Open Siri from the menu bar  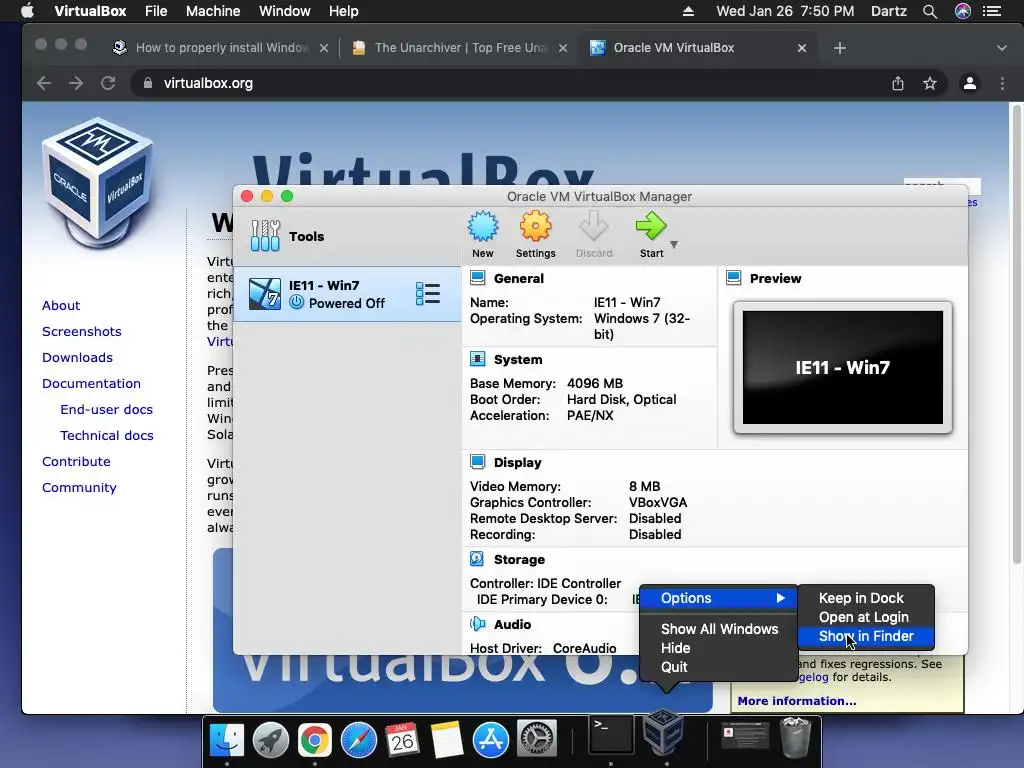tap(963, 11)
